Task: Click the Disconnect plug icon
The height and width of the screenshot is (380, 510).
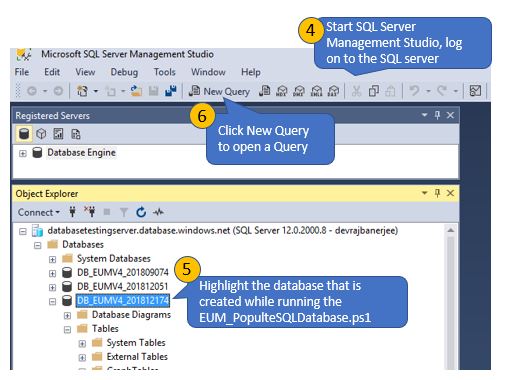Action: (90, 212)
